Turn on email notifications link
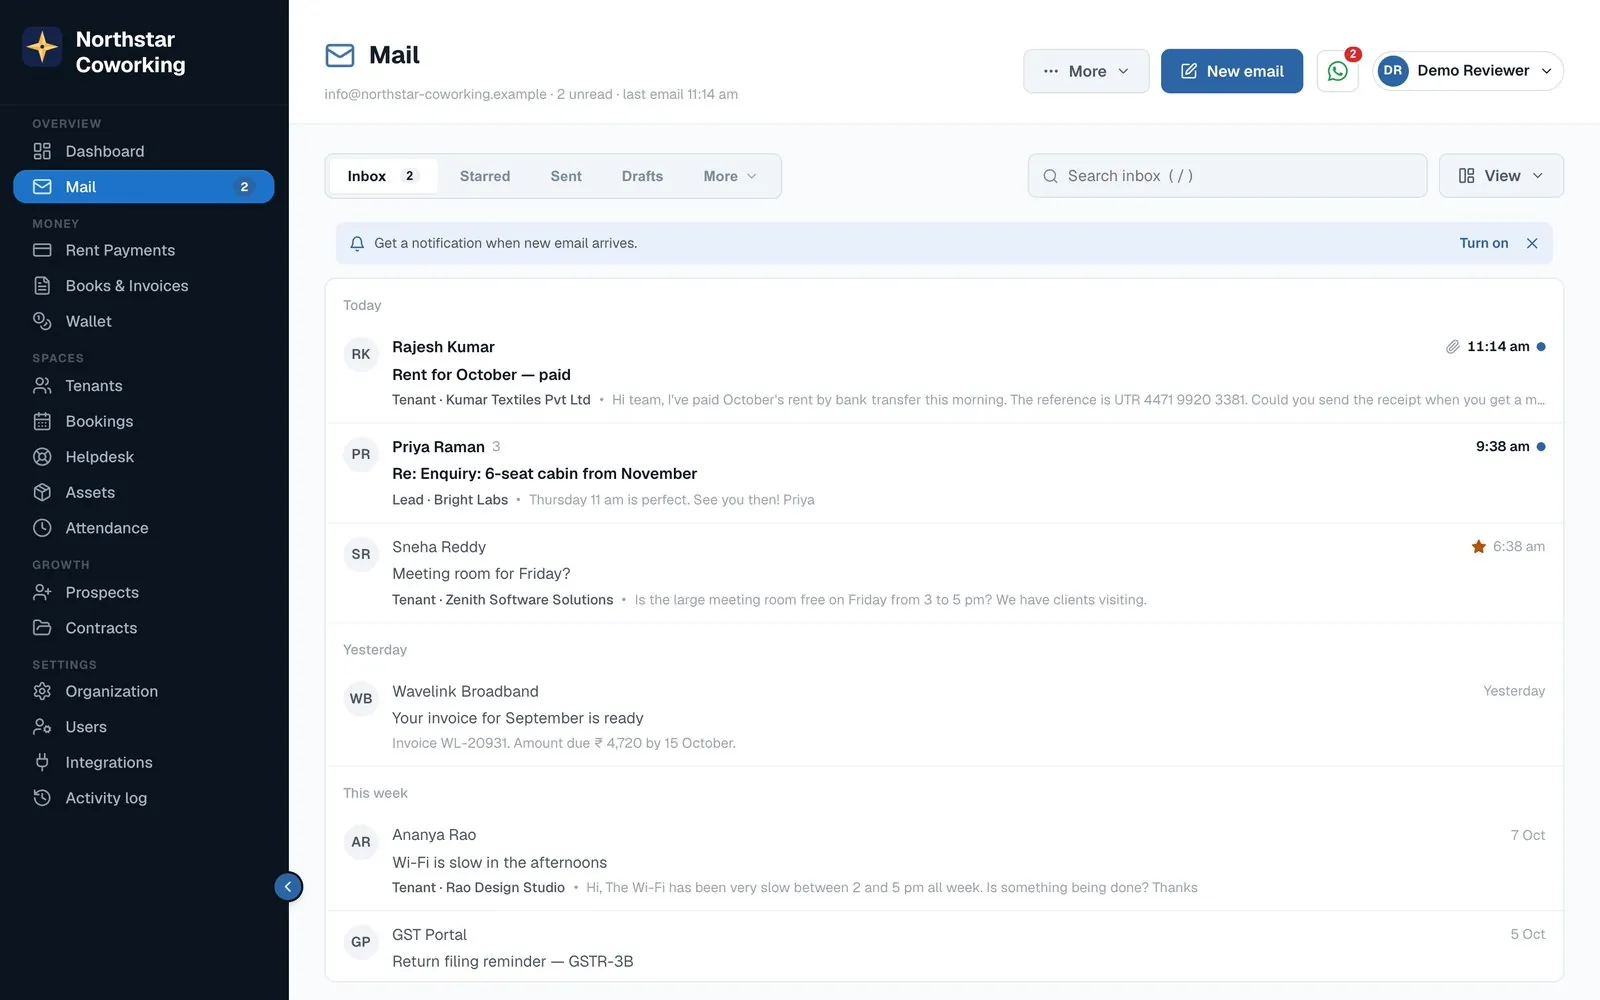 click(1484, 243)
